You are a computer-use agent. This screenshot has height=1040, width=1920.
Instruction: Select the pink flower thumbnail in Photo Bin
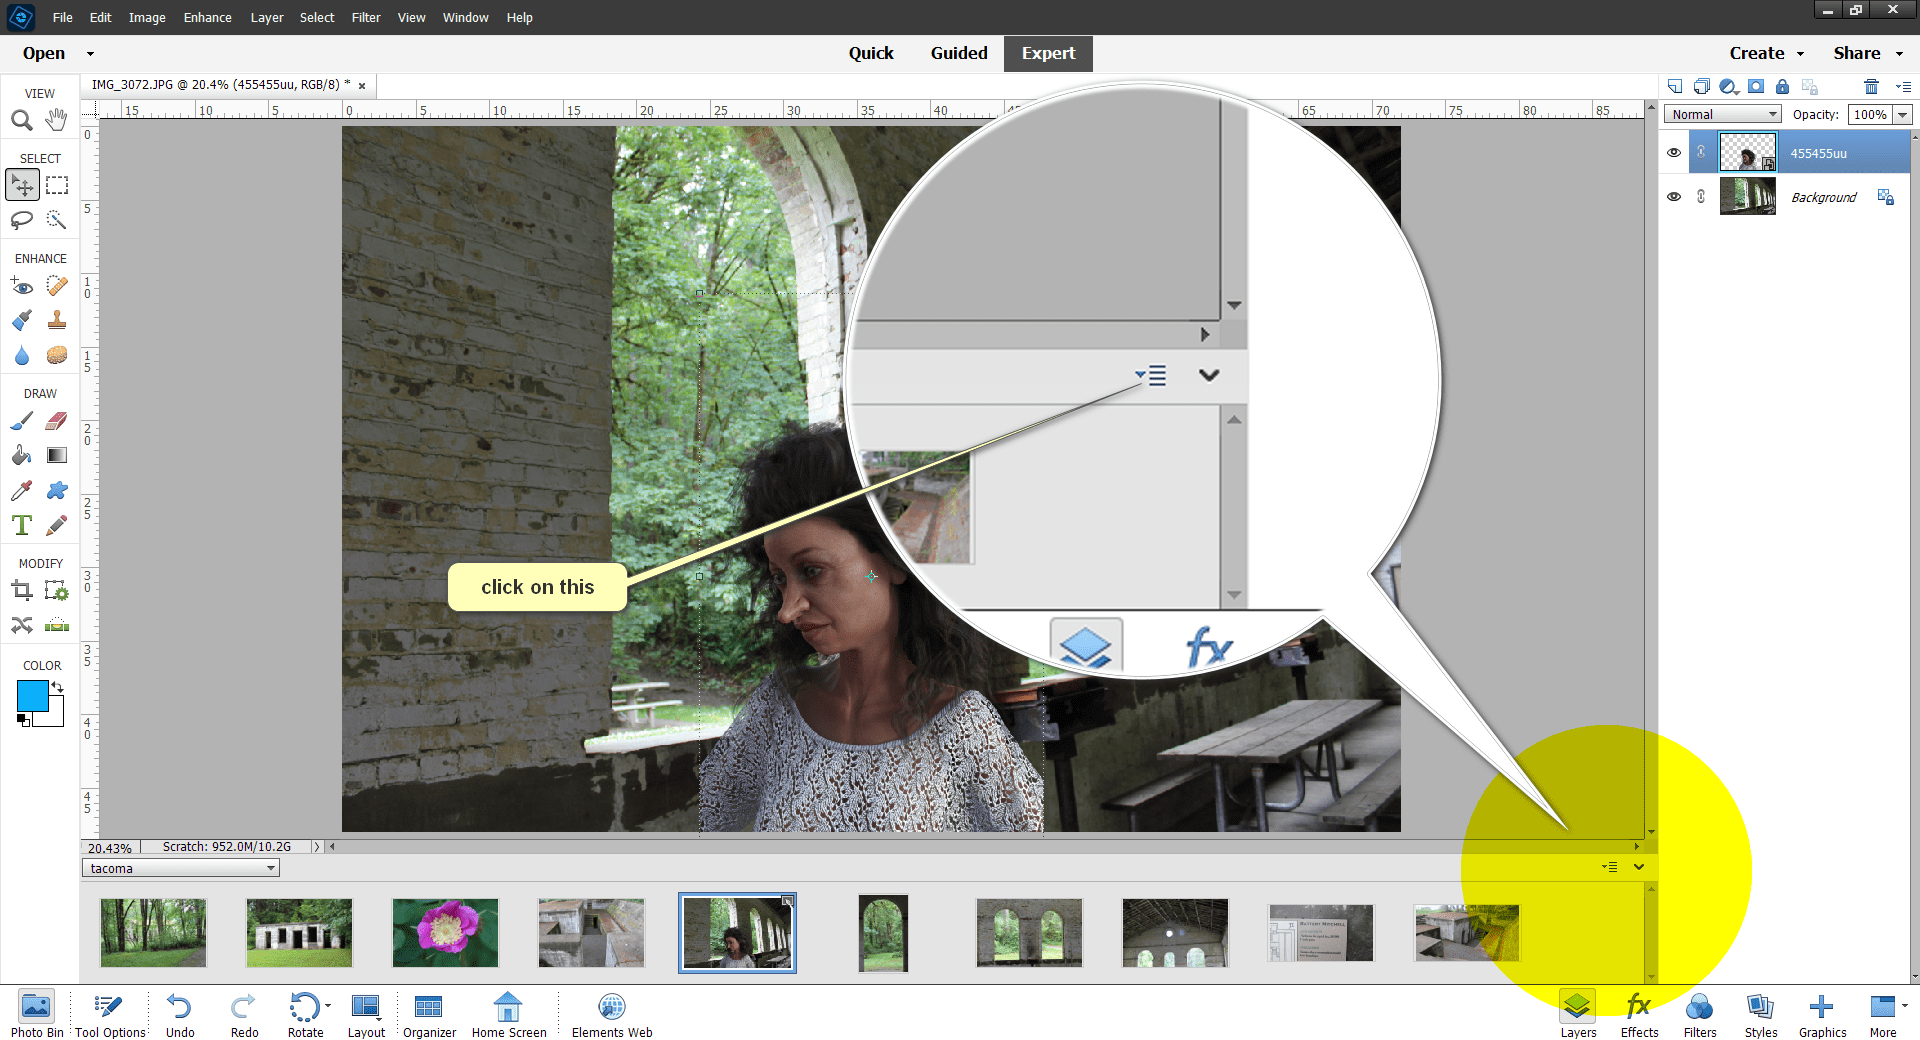444,933
